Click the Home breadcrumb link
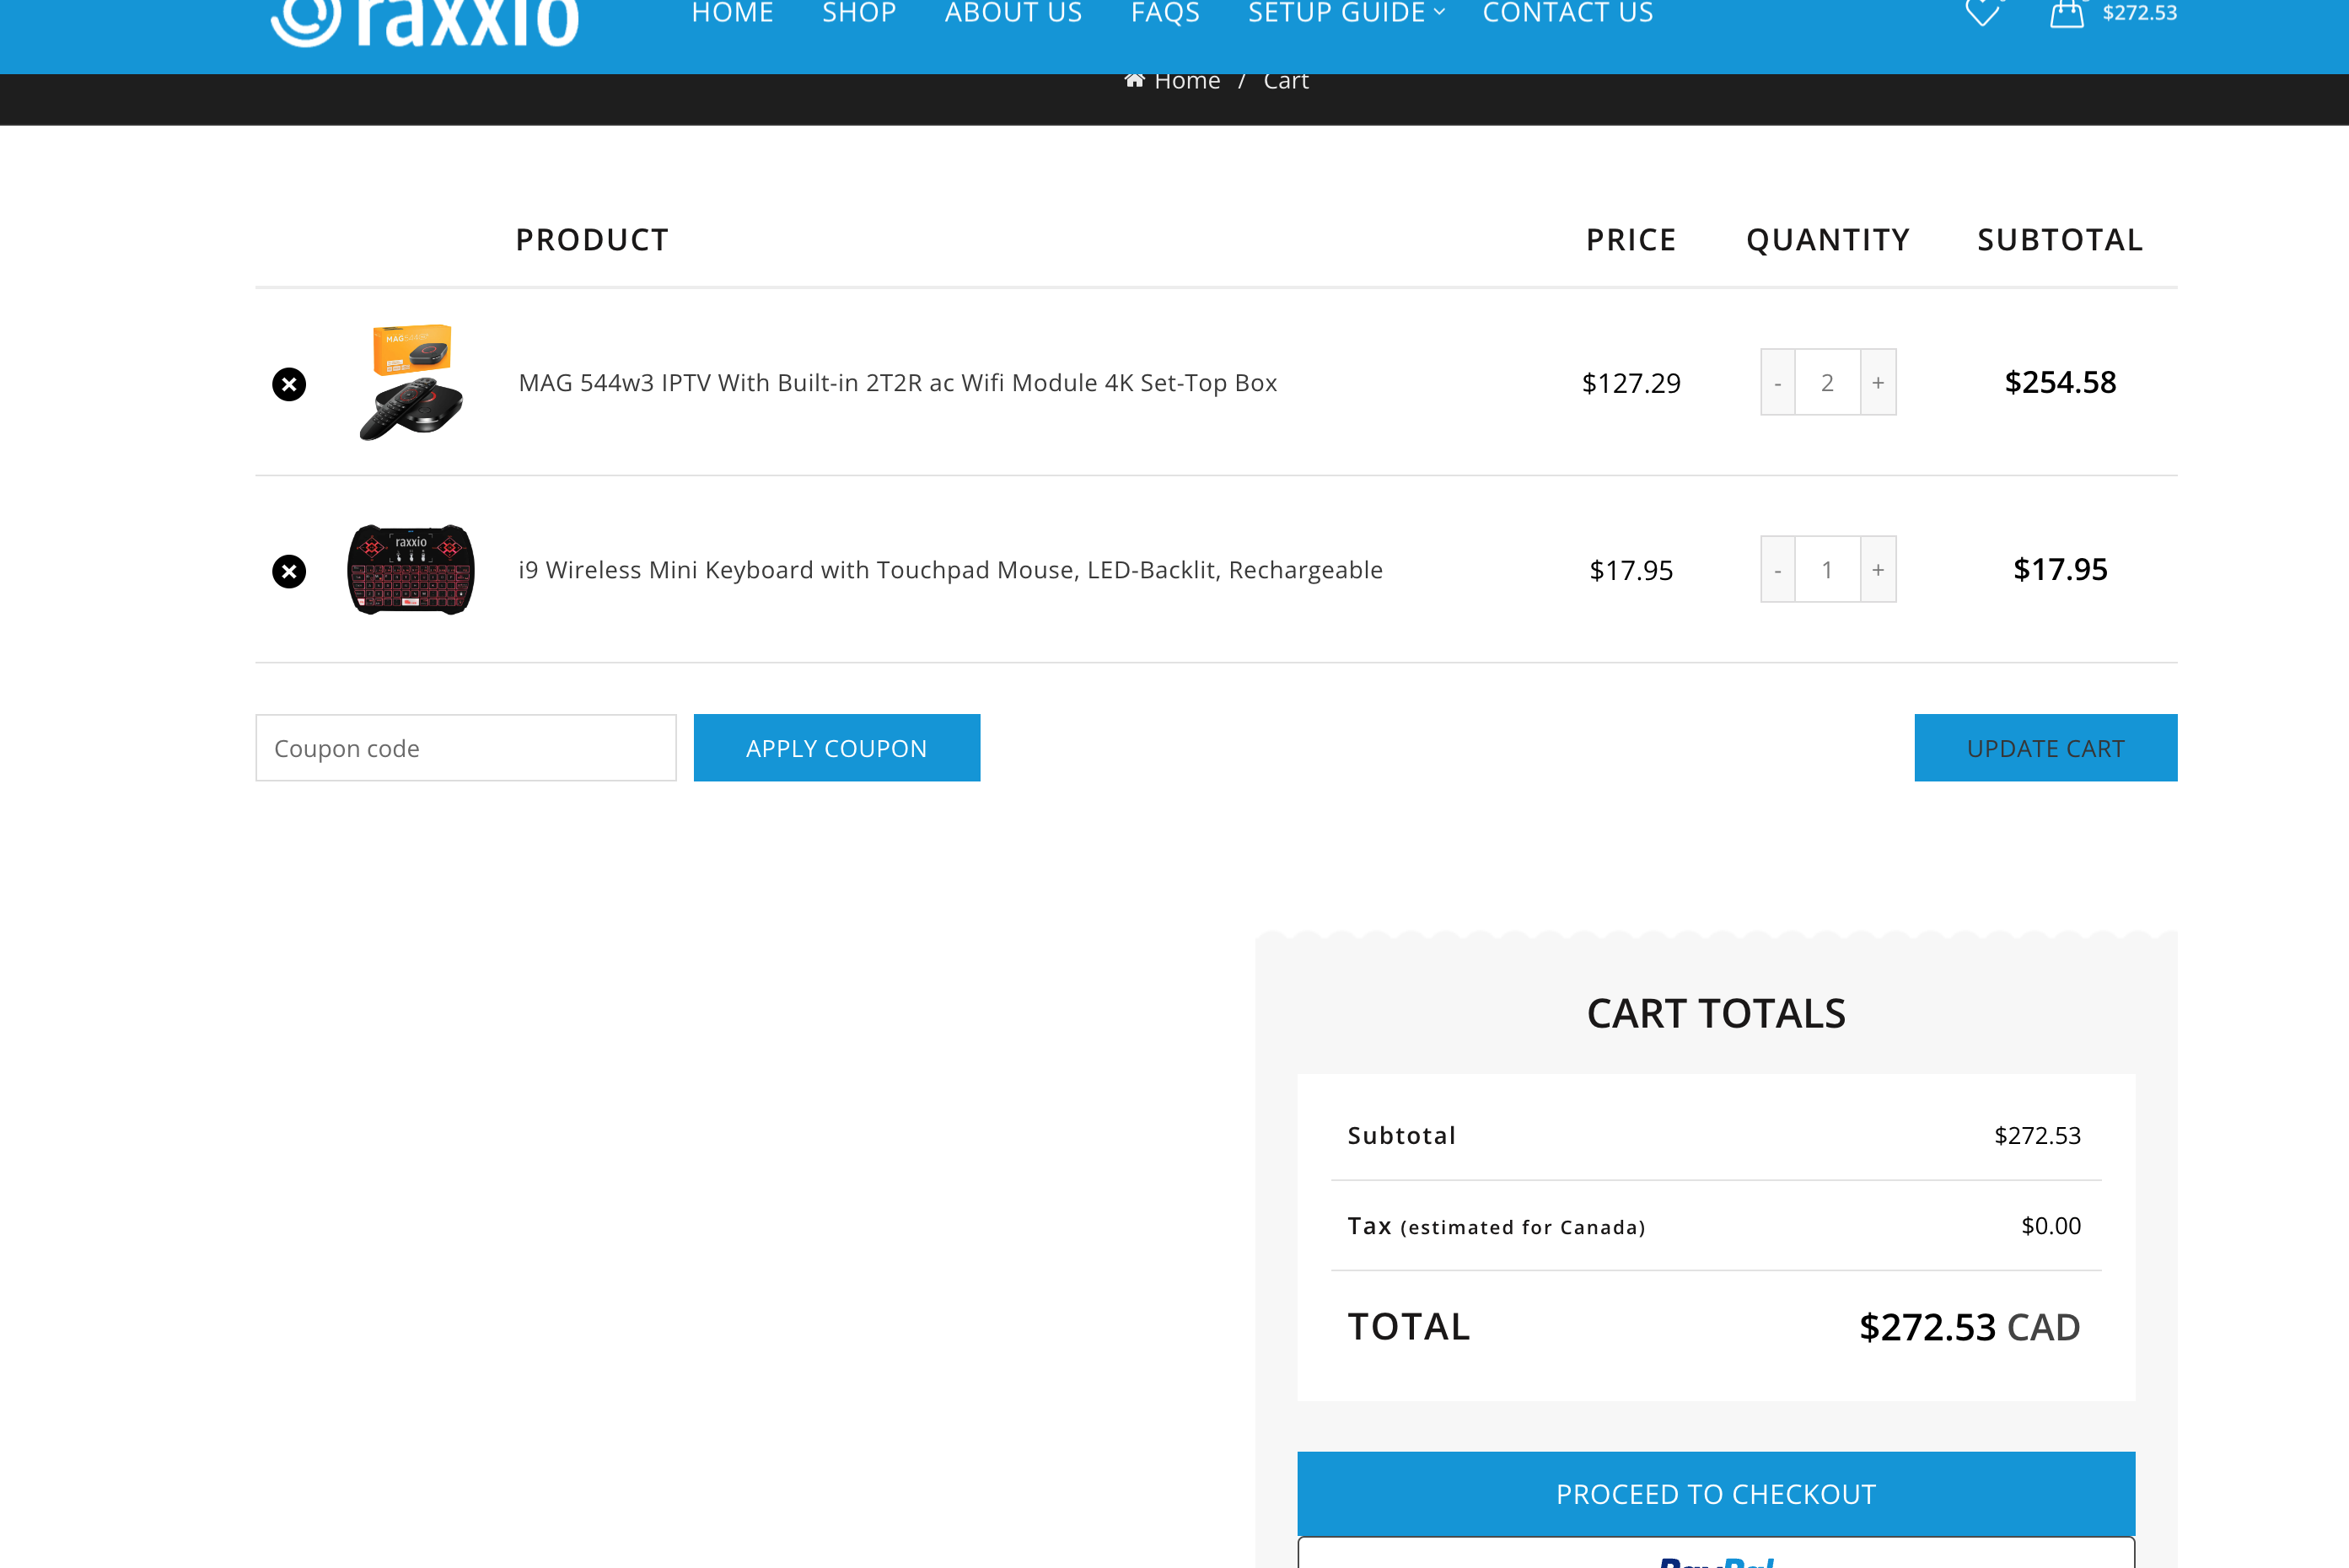 tap(1186, 81)
